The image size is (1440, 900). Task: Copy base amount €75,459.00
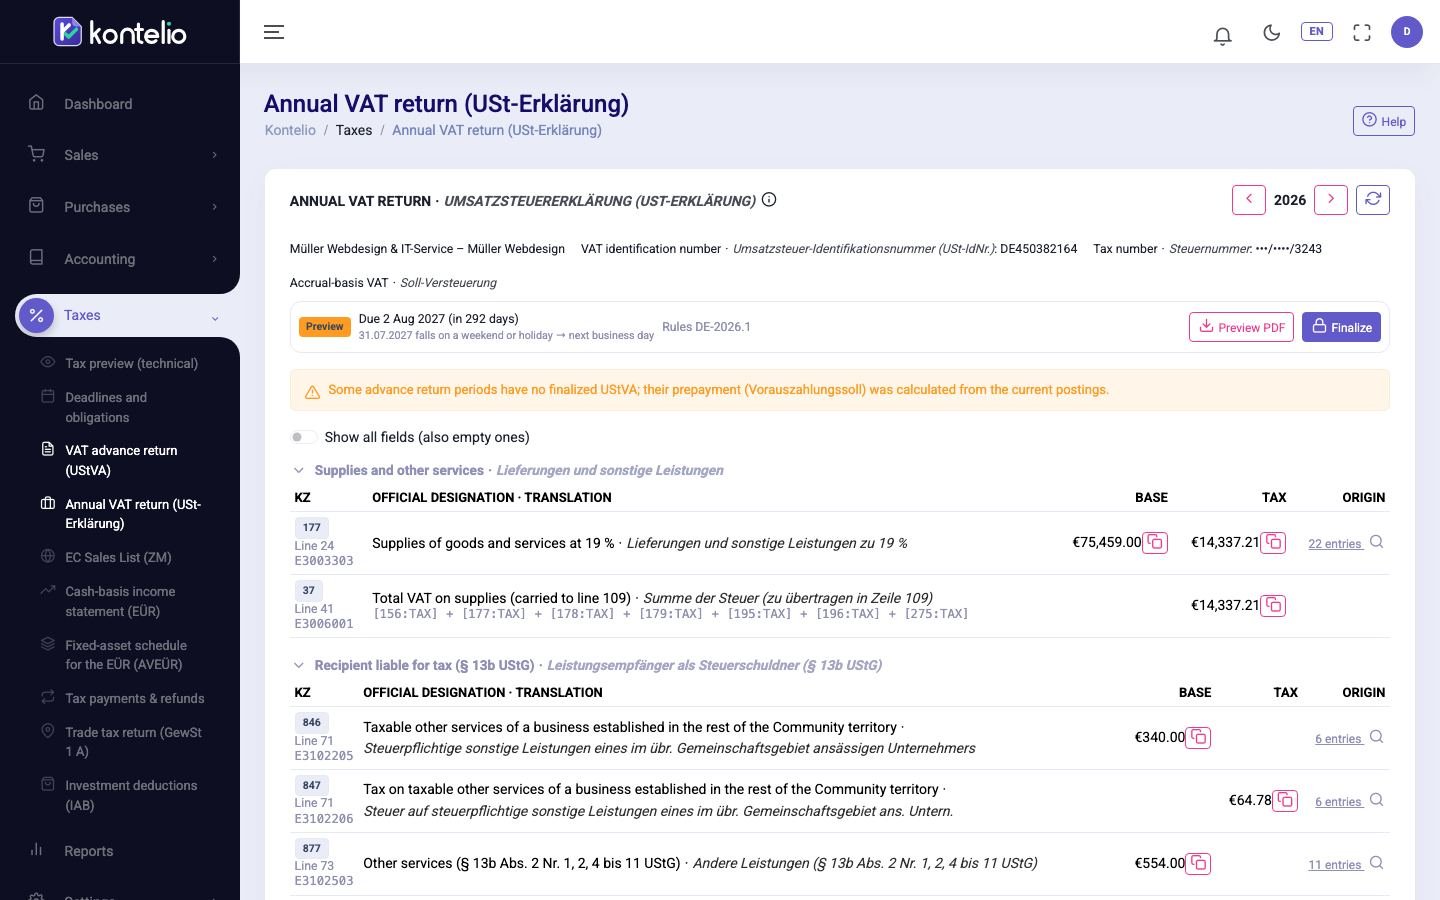pos(1155,543)
